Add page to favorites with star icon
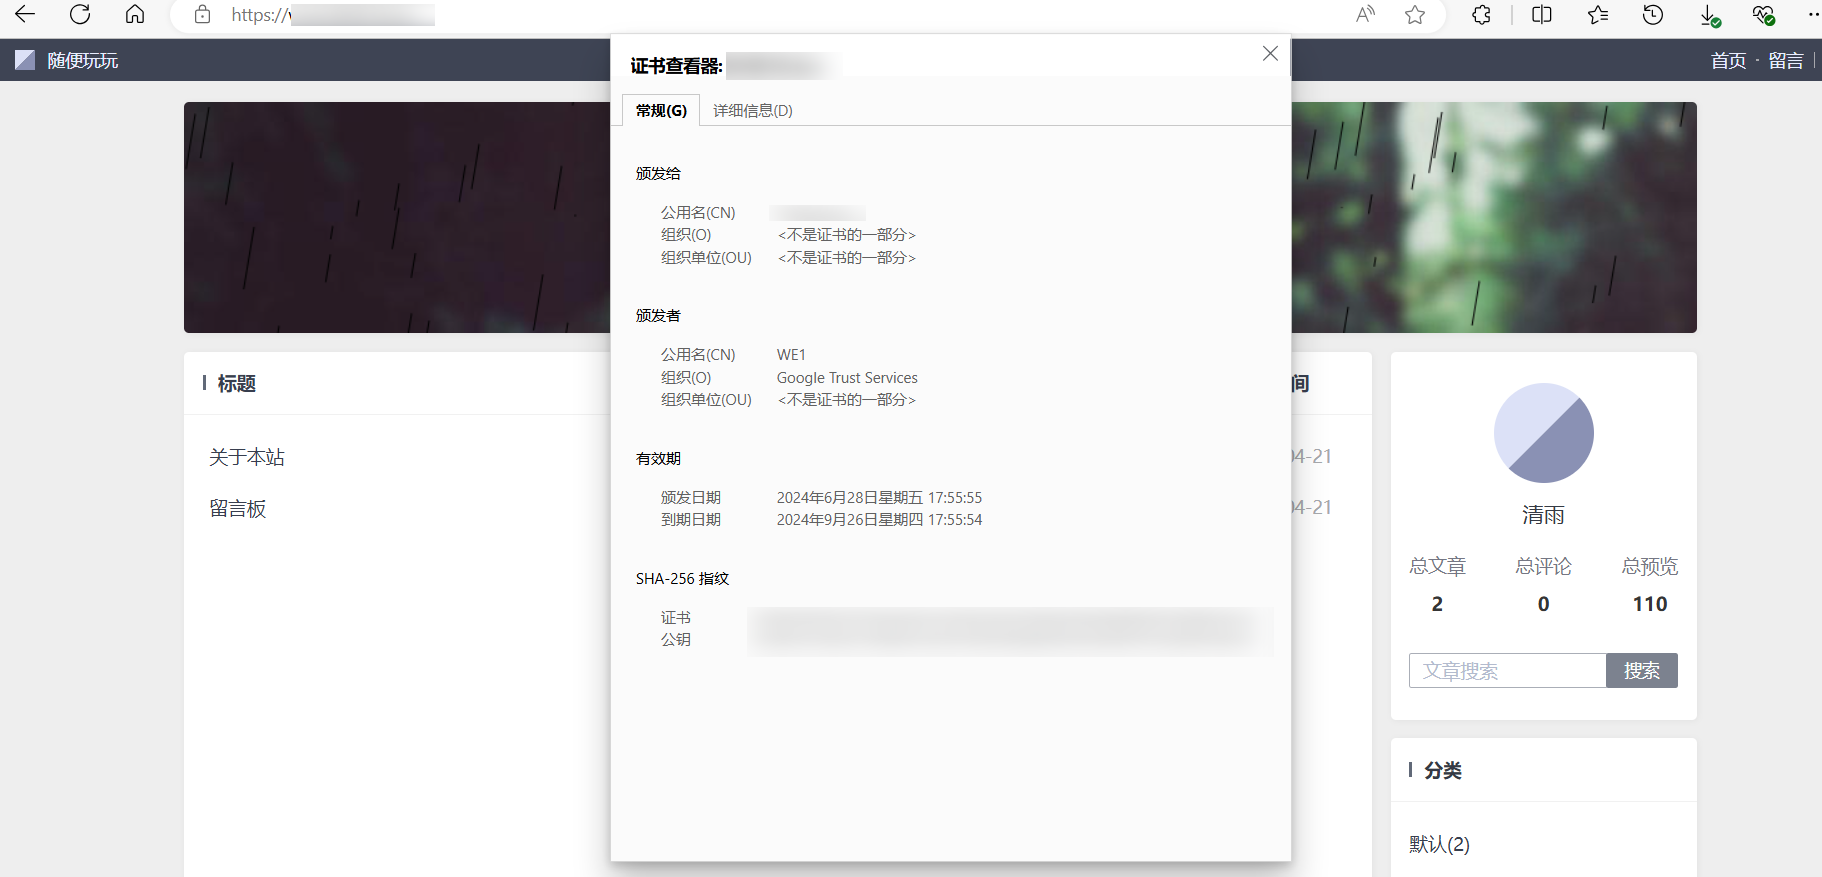This screenshot has width=1822, height=877. click(x=1415, y=14)
